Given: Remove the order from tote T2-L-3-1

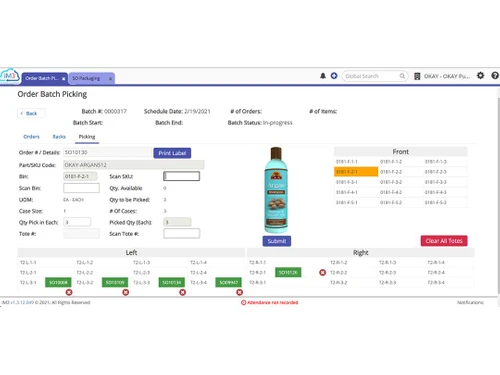Looking at the screenshot, I should coord(69,292).
